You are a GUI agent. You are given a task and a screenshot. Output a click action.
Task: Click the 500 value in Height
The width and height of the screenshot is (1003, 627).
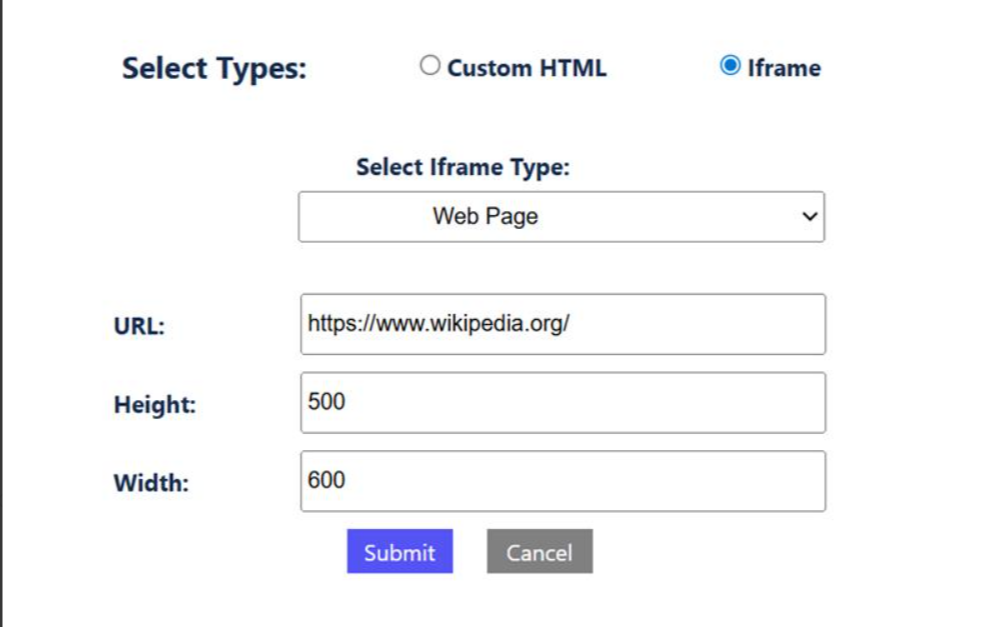(326, 402)
